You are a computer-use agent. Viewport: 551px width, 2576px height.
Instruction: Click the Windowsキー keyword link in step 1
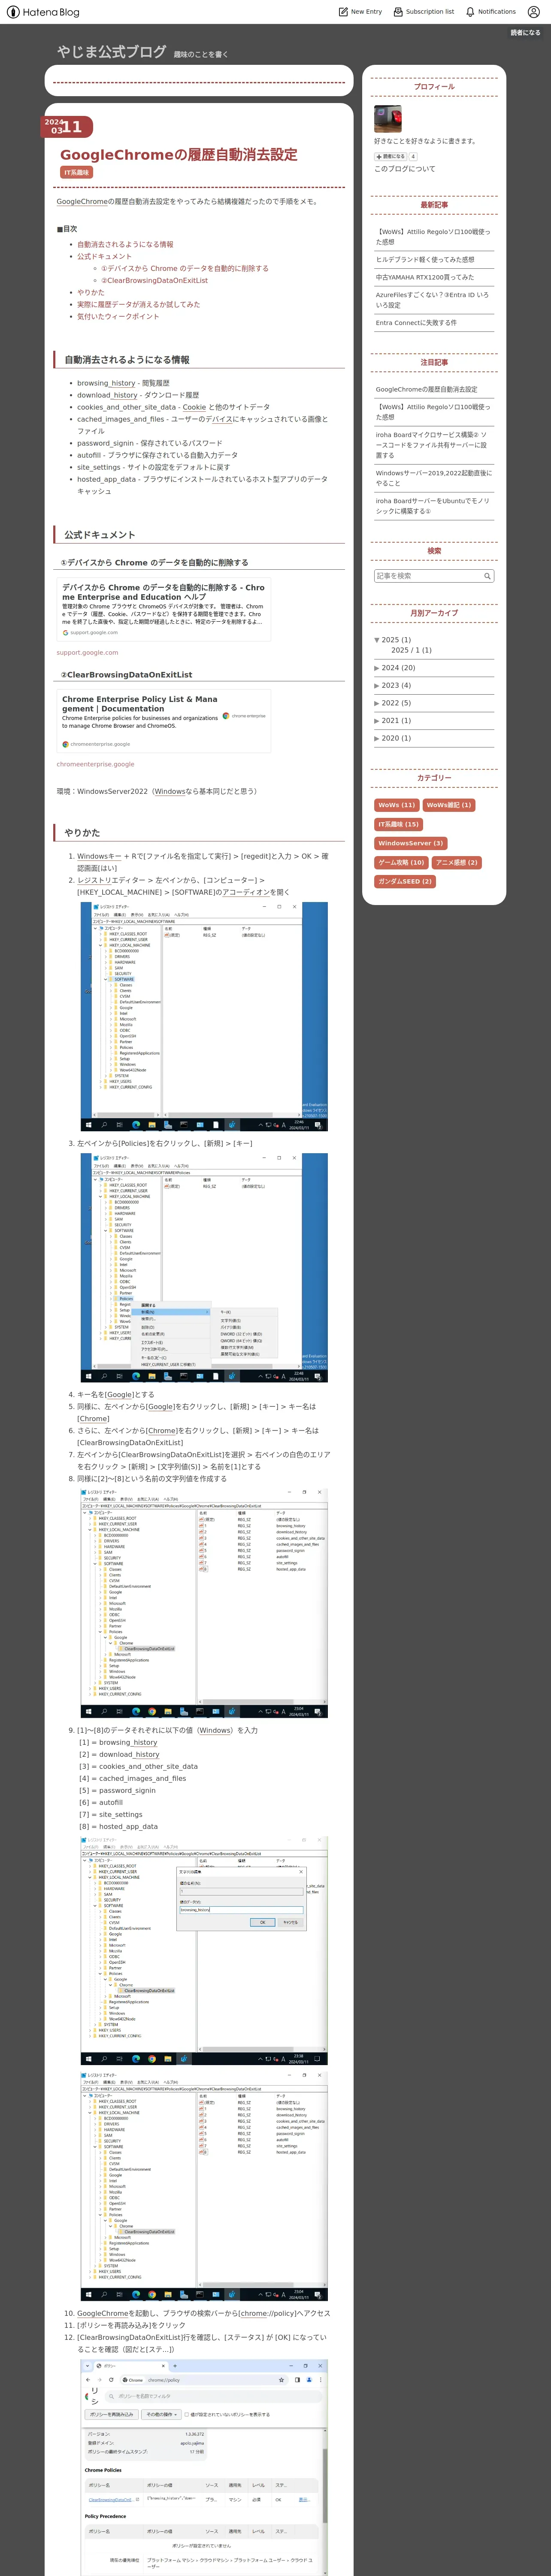coord(99,856)
